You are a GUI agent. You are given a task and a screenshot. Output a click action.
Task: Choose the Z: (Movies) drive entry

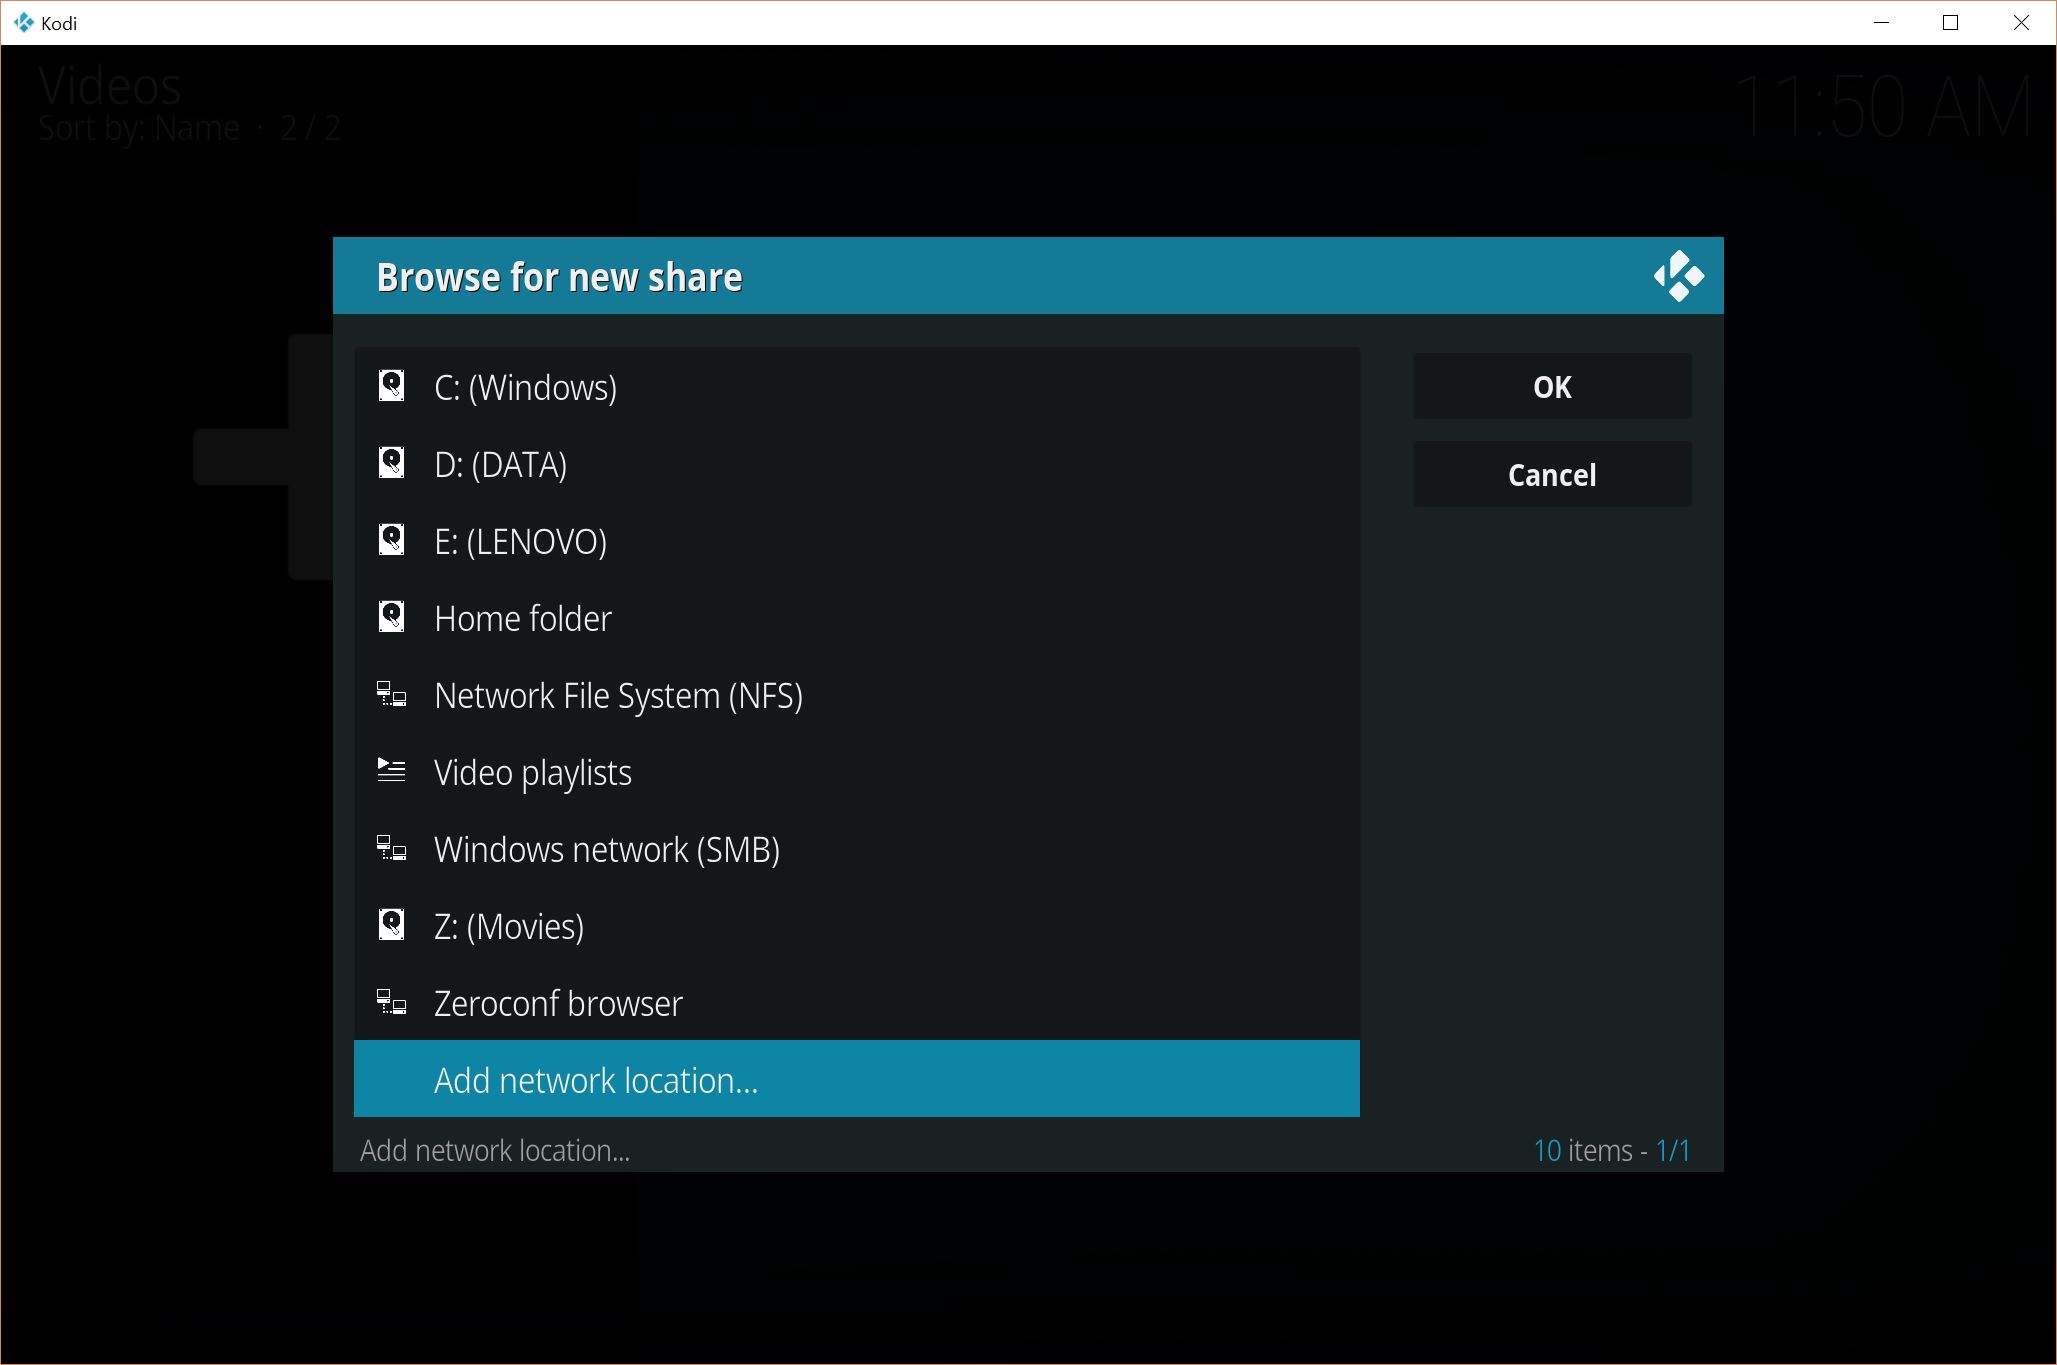pyautogui.click(x=508, y=927)
